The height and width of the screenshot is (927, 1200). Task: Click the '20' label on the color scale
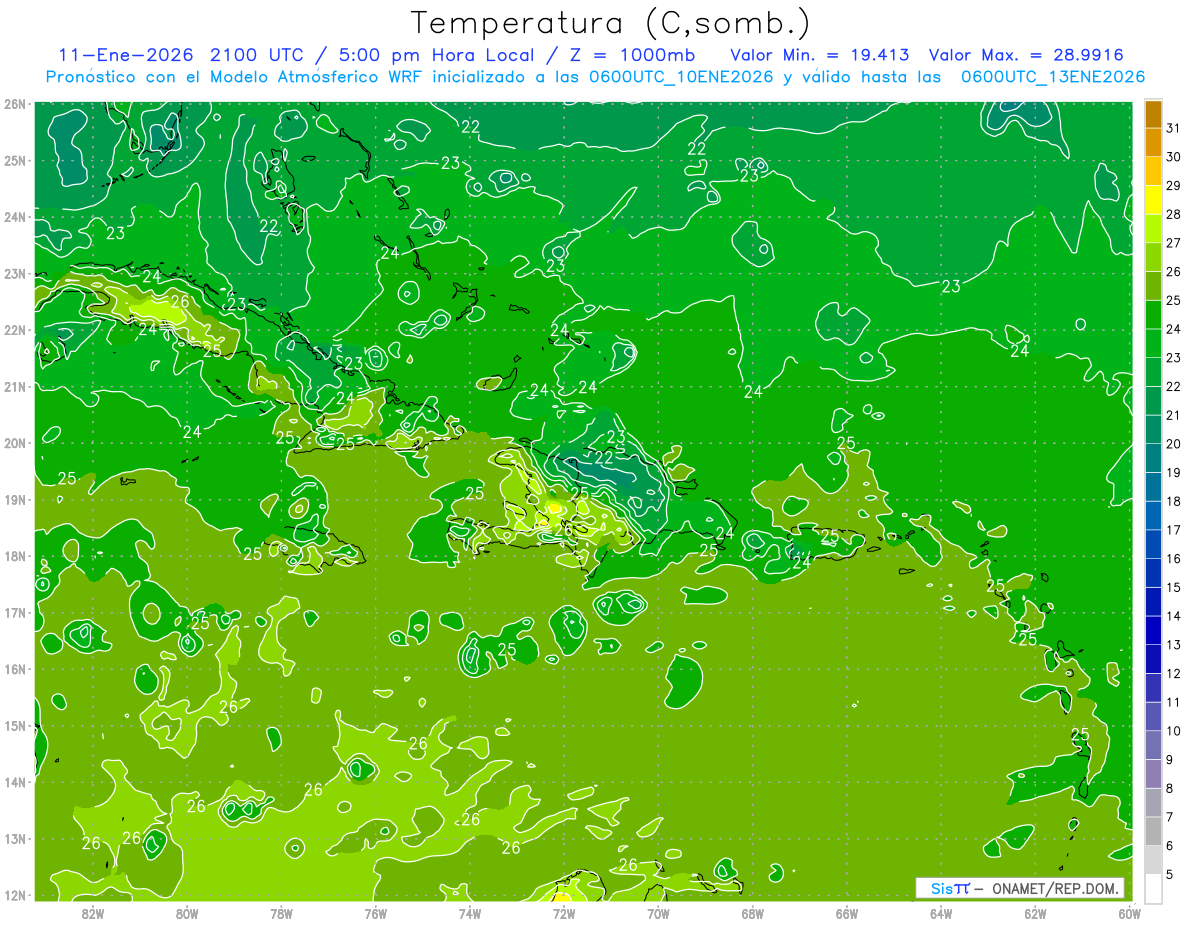[1173, 444]
